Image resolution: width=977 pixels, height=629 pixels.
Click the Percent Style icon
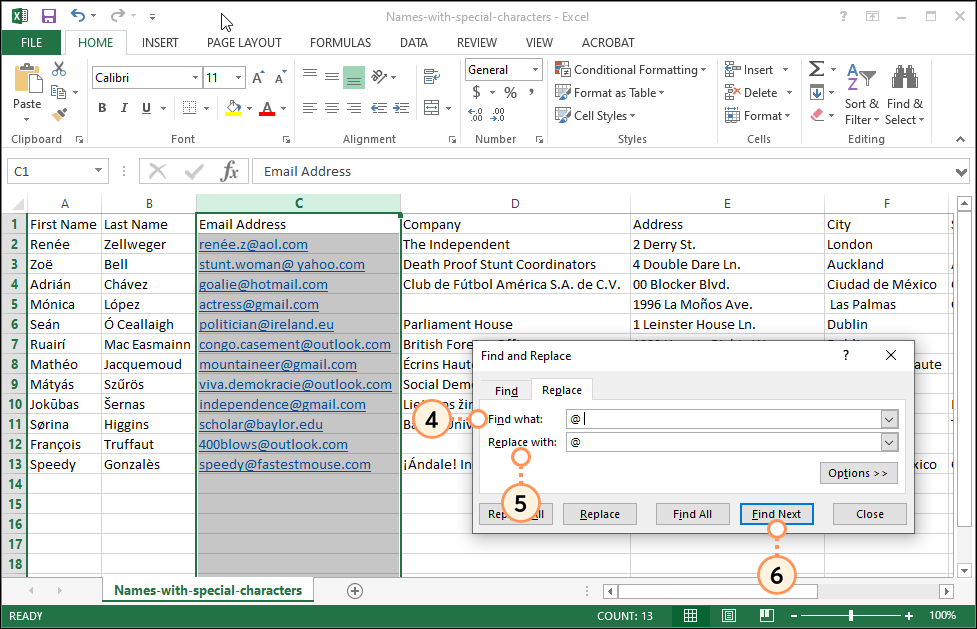click(x=511, y=93)
